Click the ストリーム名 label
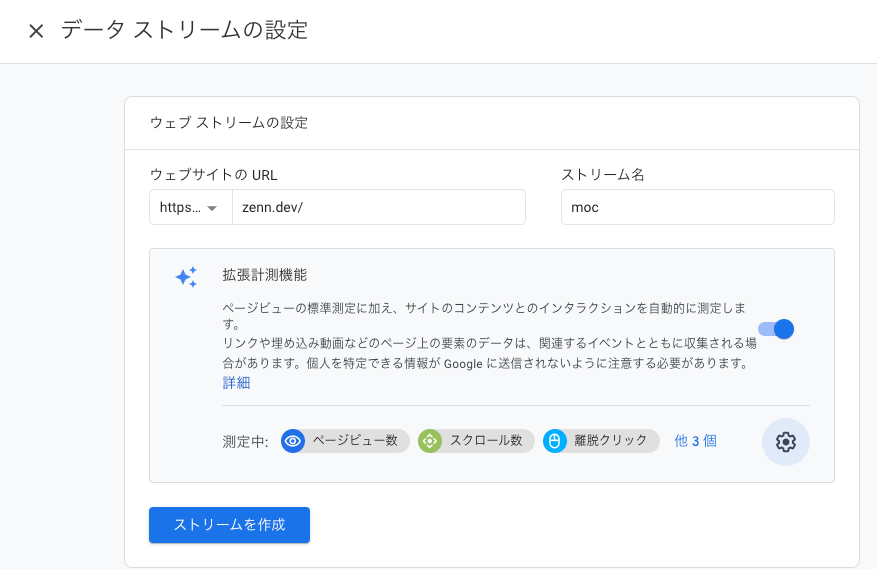Screen dimensions: 877x569 603,175
